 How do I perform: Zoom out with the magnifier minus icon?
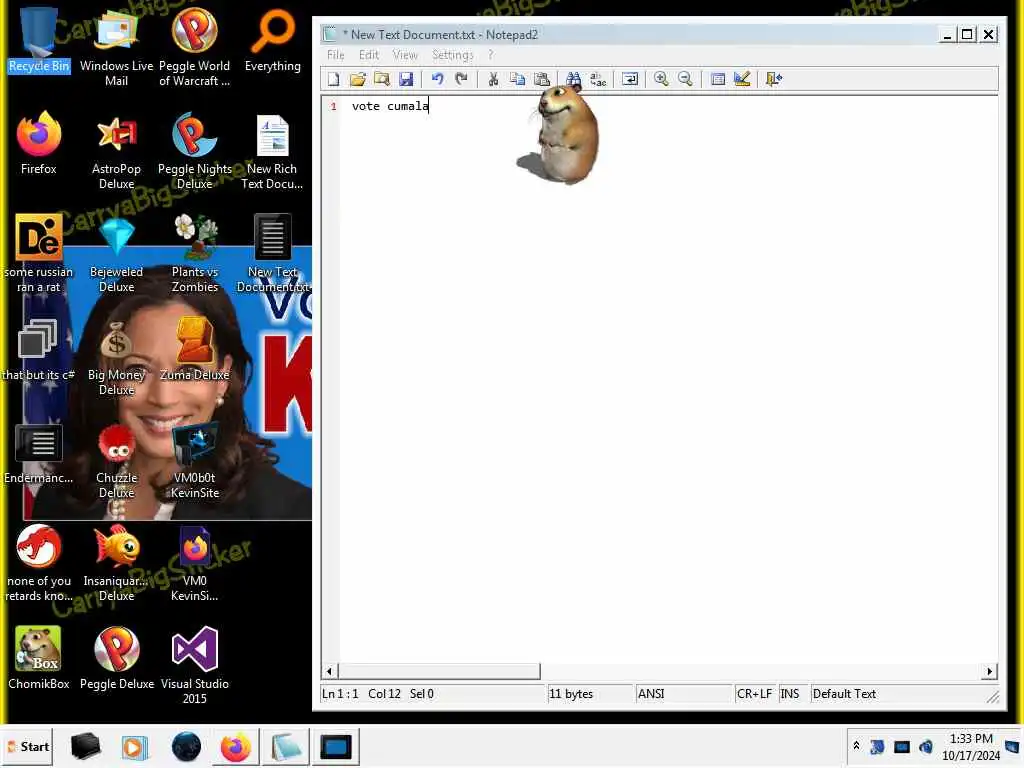click(685, 79)
